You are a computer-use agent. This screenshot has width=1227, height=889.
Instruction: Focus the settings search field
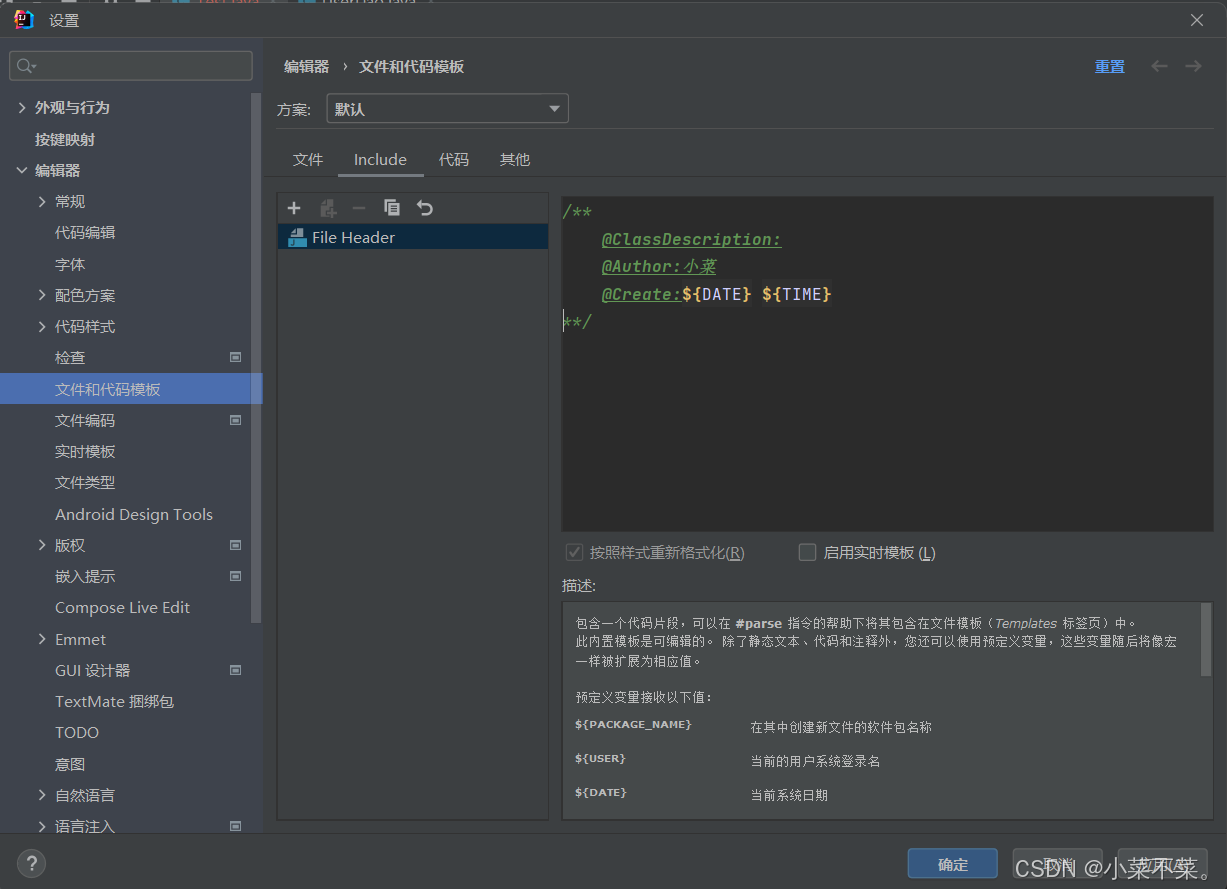(x=131, y=66)
